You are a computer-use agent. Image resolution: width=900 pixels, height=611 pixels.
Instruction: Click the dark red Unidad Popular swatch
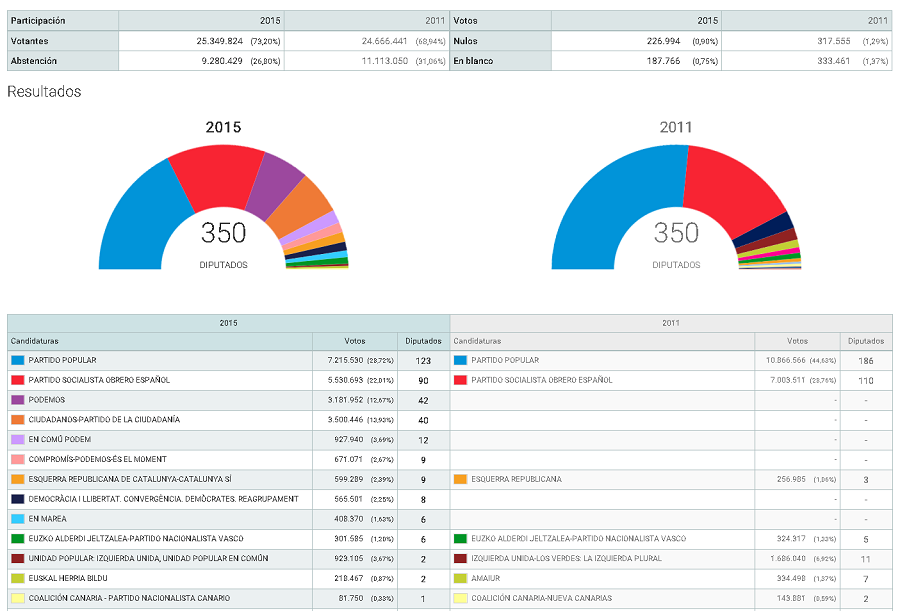(x=18, y=559)
